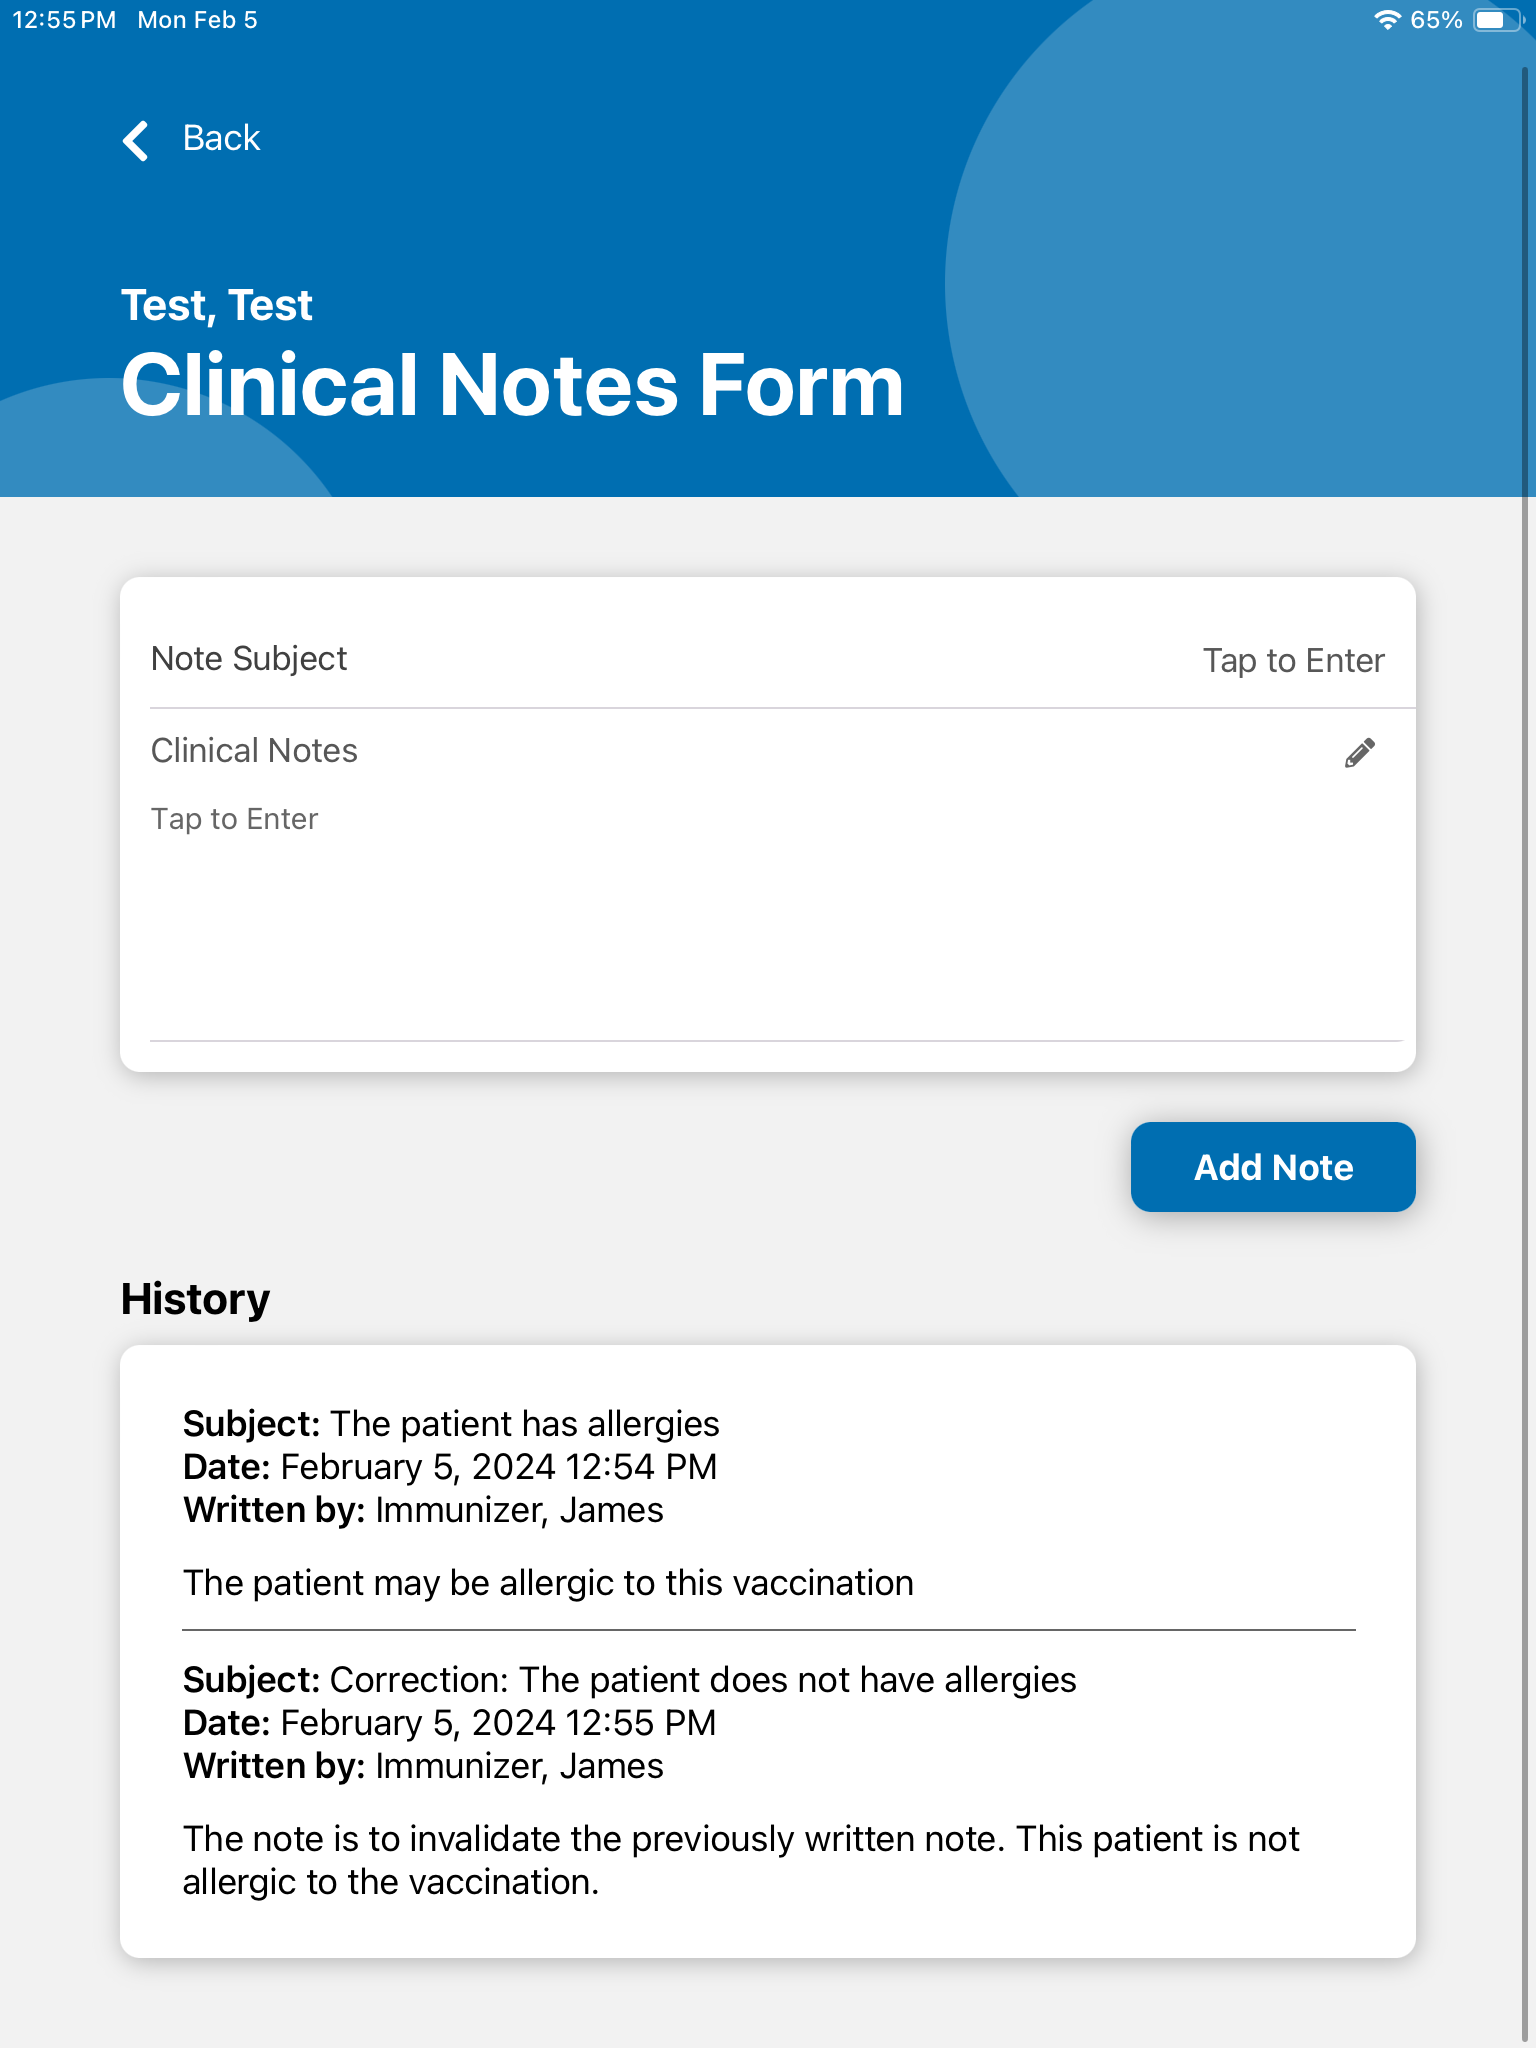The image size is (1536, 2048).
Task: Tap the 12:55 PM clock in status bar
Action: tap(64, 20)
